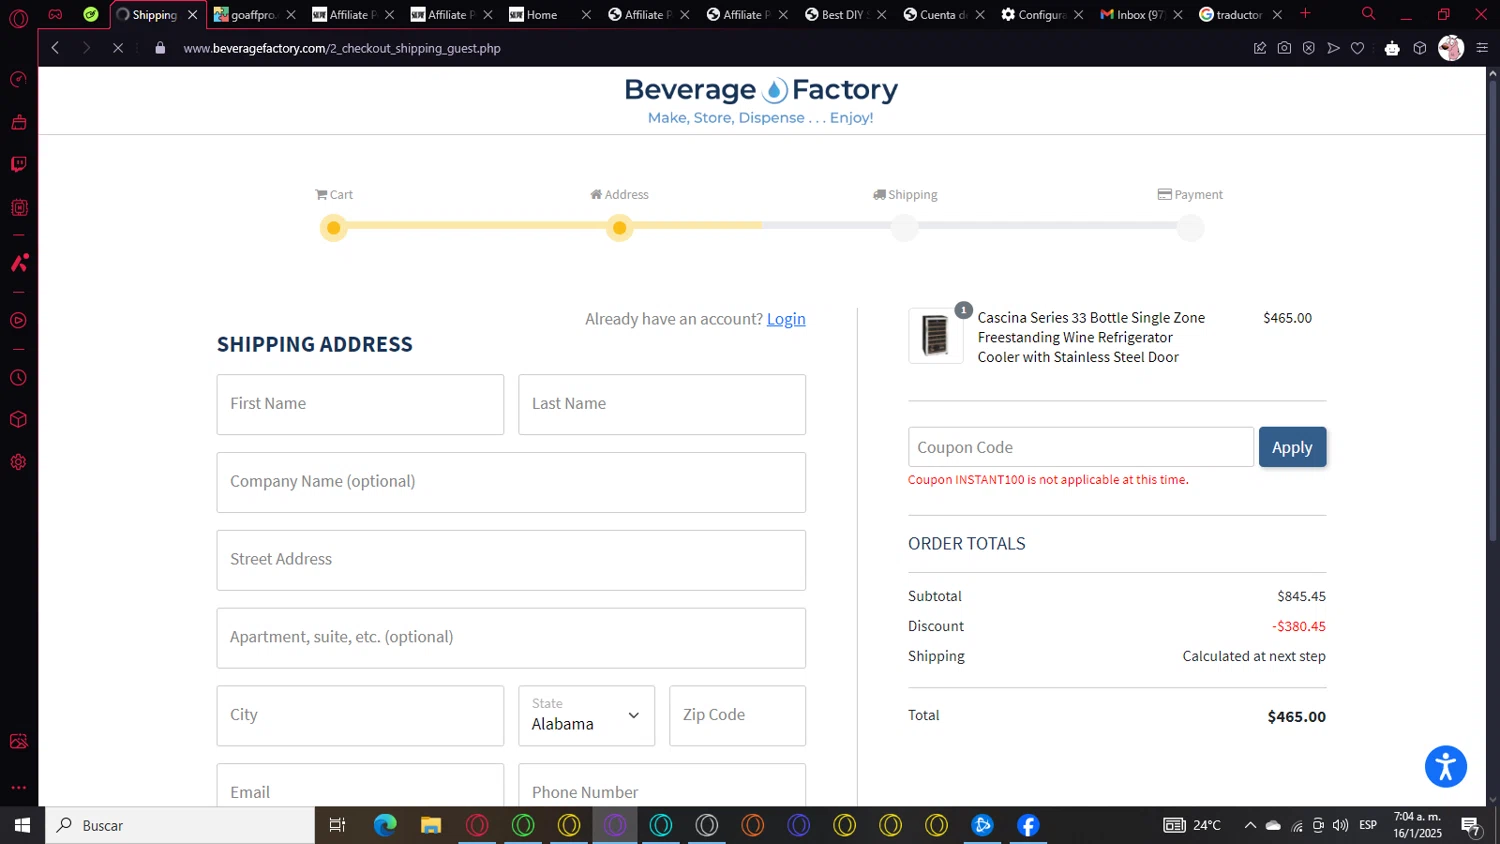Open the image gallery icon in sidebar
This screenshot has height=844, width=1500.
(18, 741)
